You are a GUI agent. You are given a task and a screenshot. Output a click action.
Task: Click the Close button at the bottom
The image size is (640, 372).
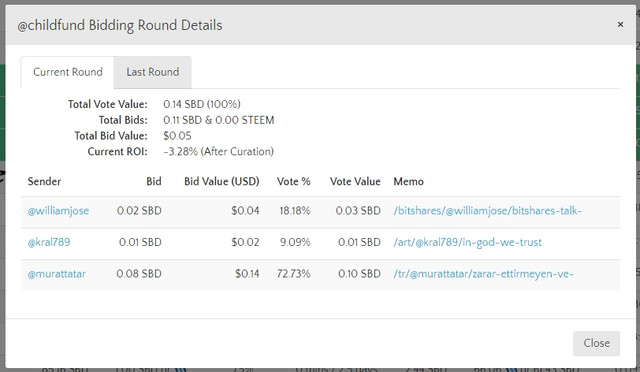click(x=596, y=343)
